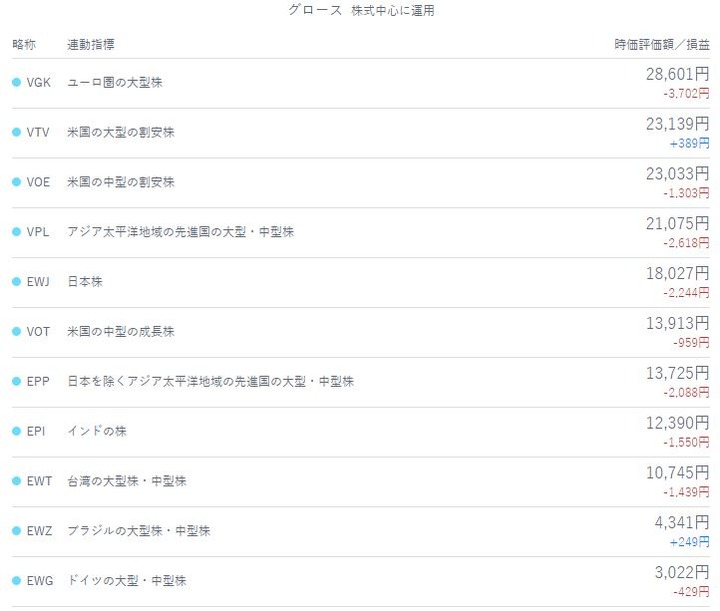Click the 略称 column header

24,45
